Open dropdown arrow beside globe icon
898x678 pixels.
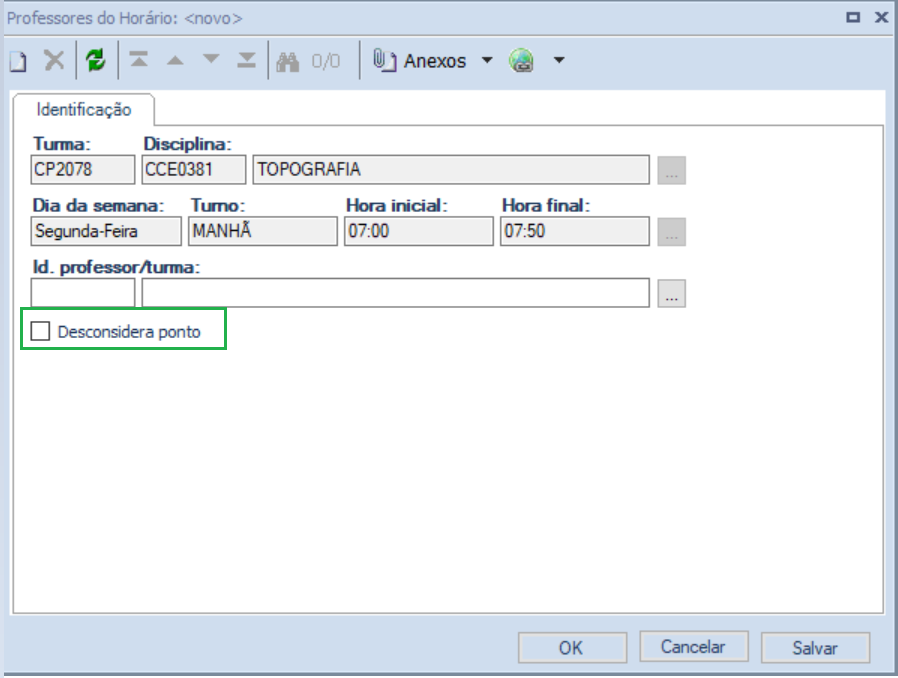click(559, 60)
